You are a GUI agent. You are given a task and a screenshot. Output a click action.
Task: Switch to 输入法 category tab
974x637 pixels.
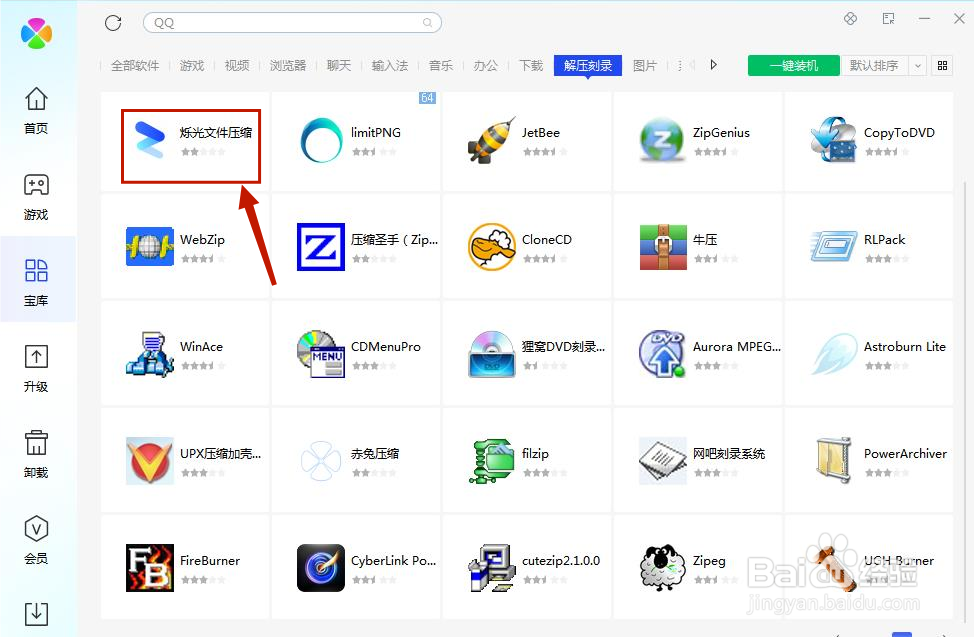coord(389,65)
